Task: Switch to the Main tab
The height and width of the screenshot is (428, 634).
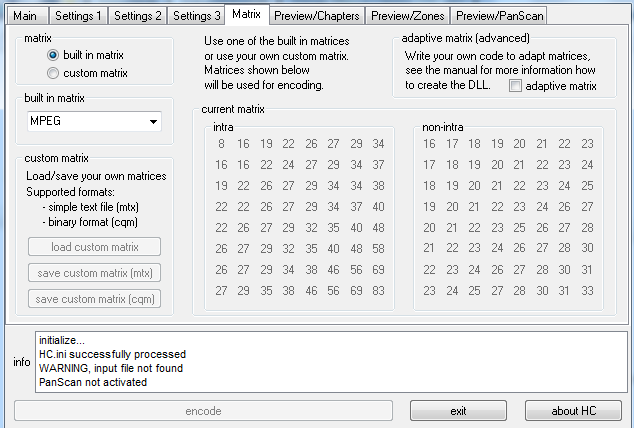Action: tap(24, 16)
